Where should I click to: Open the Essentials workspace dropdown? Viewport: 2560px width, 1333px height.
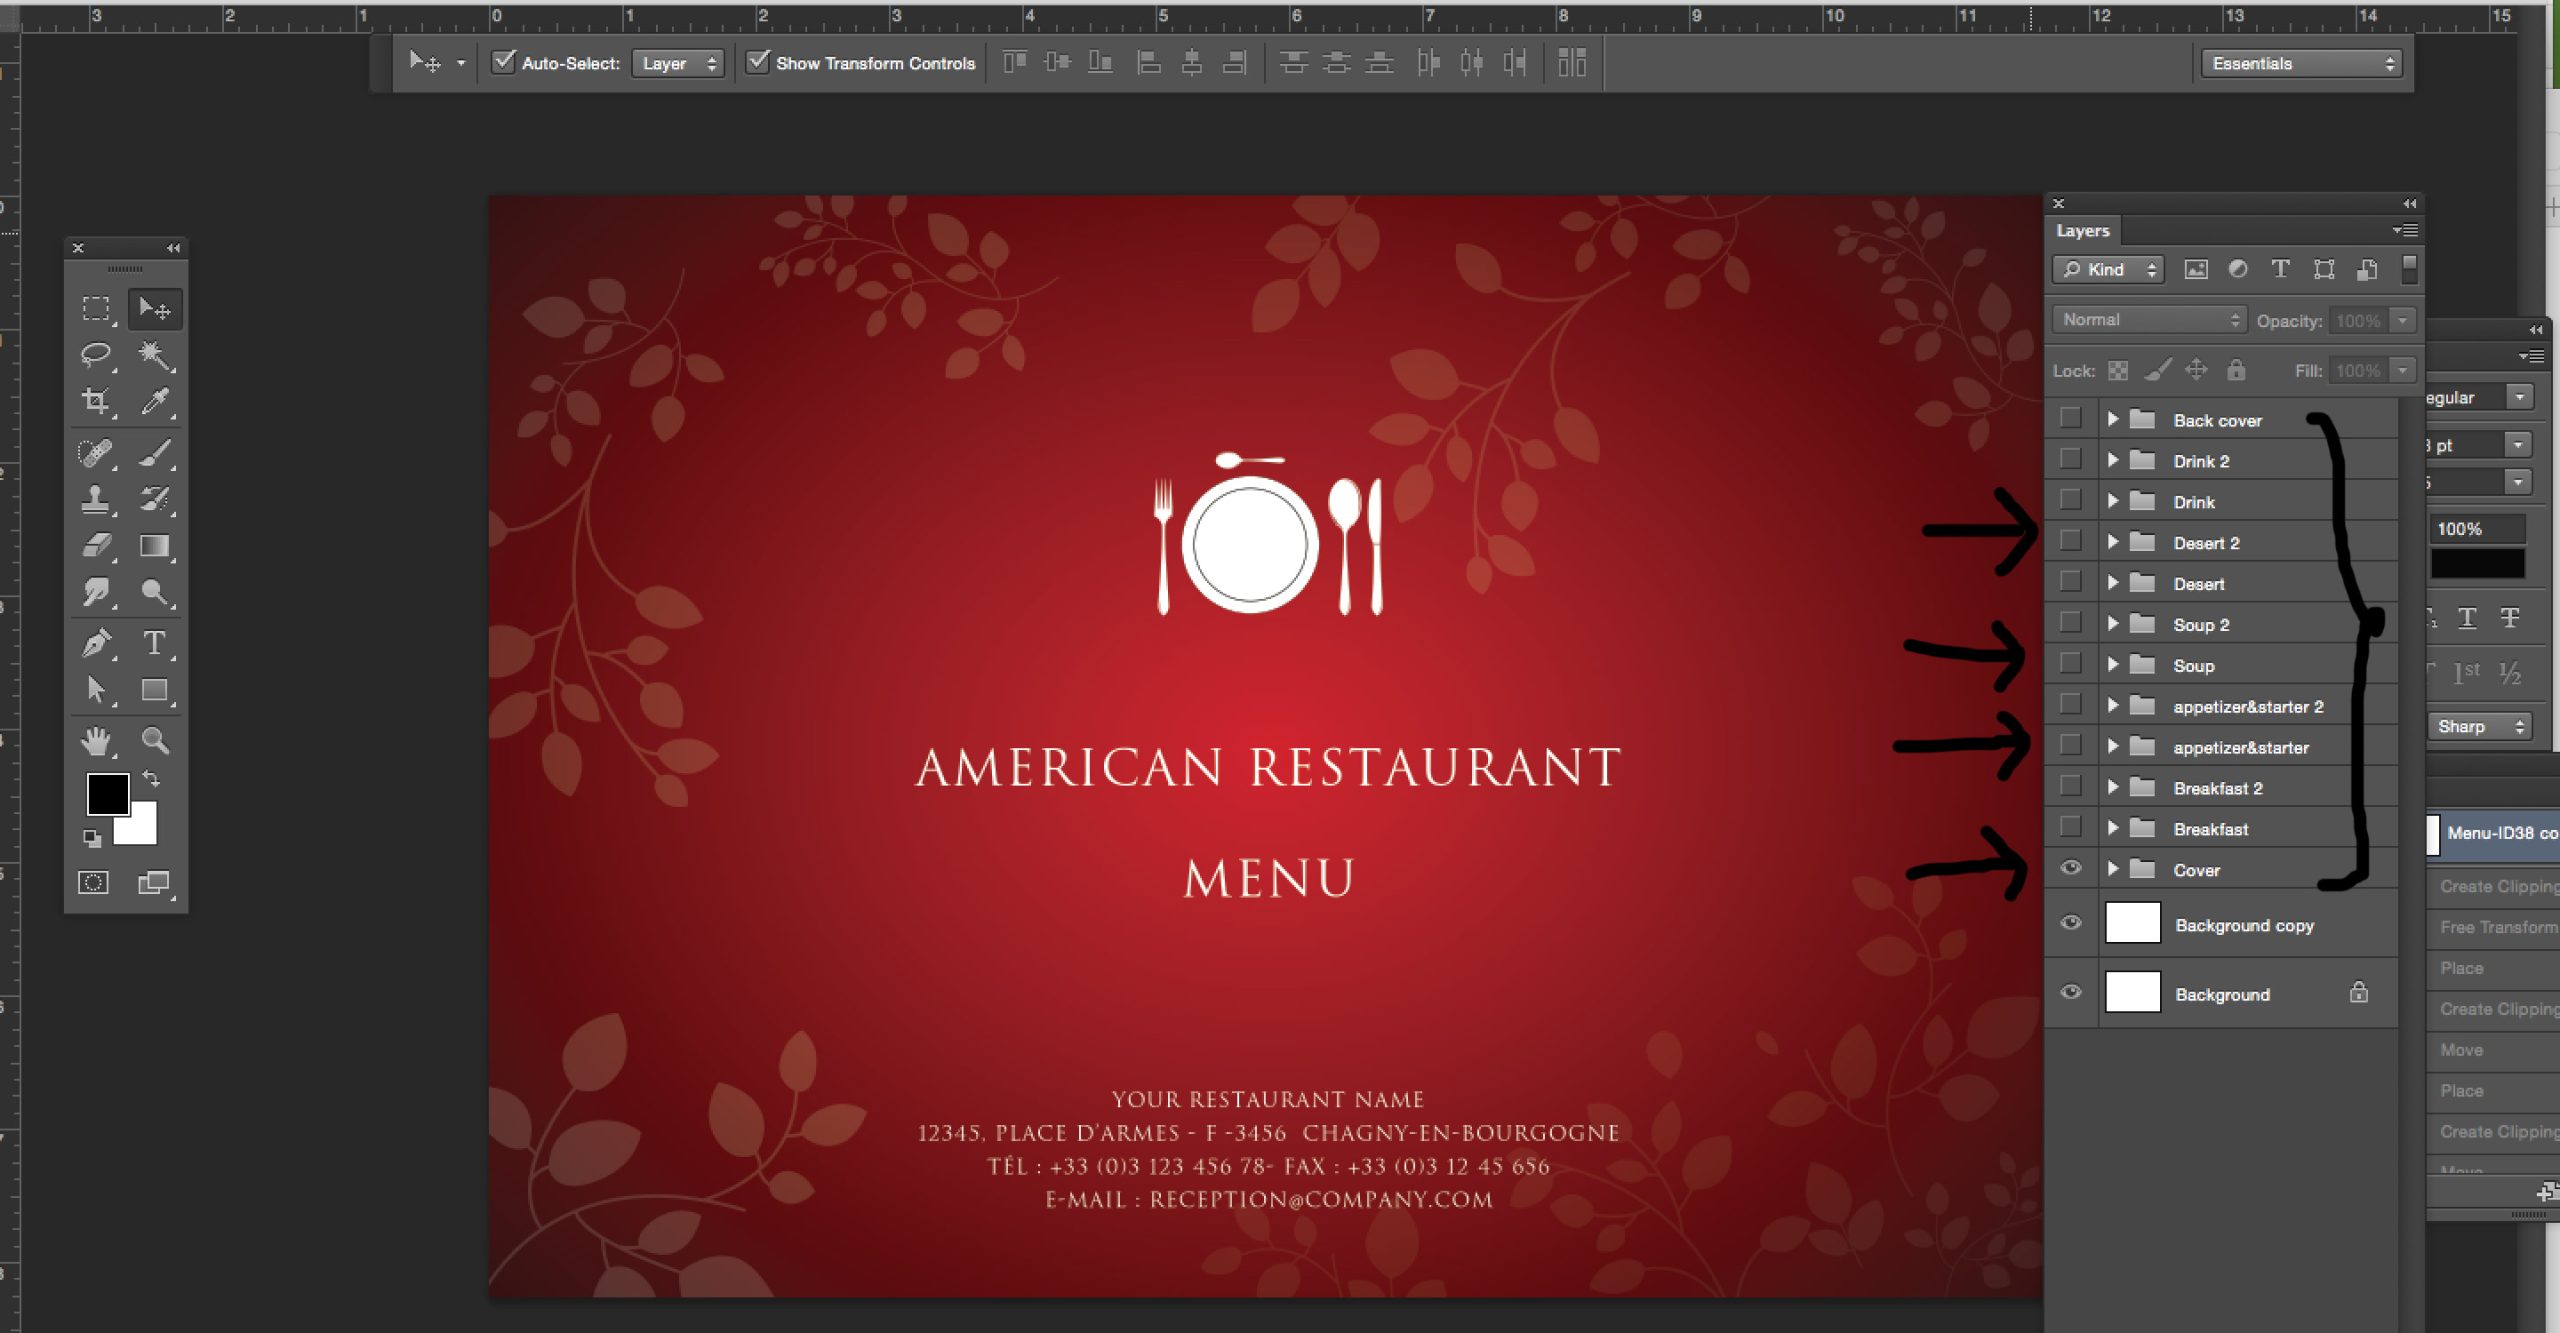click(2301, 63)
